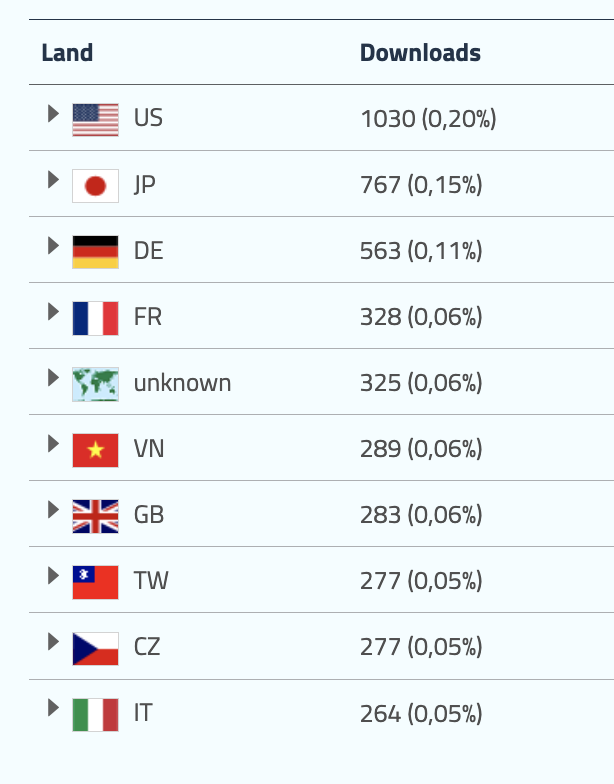
Task: Sort by the Land column header
Action: (x=67, y=53)
